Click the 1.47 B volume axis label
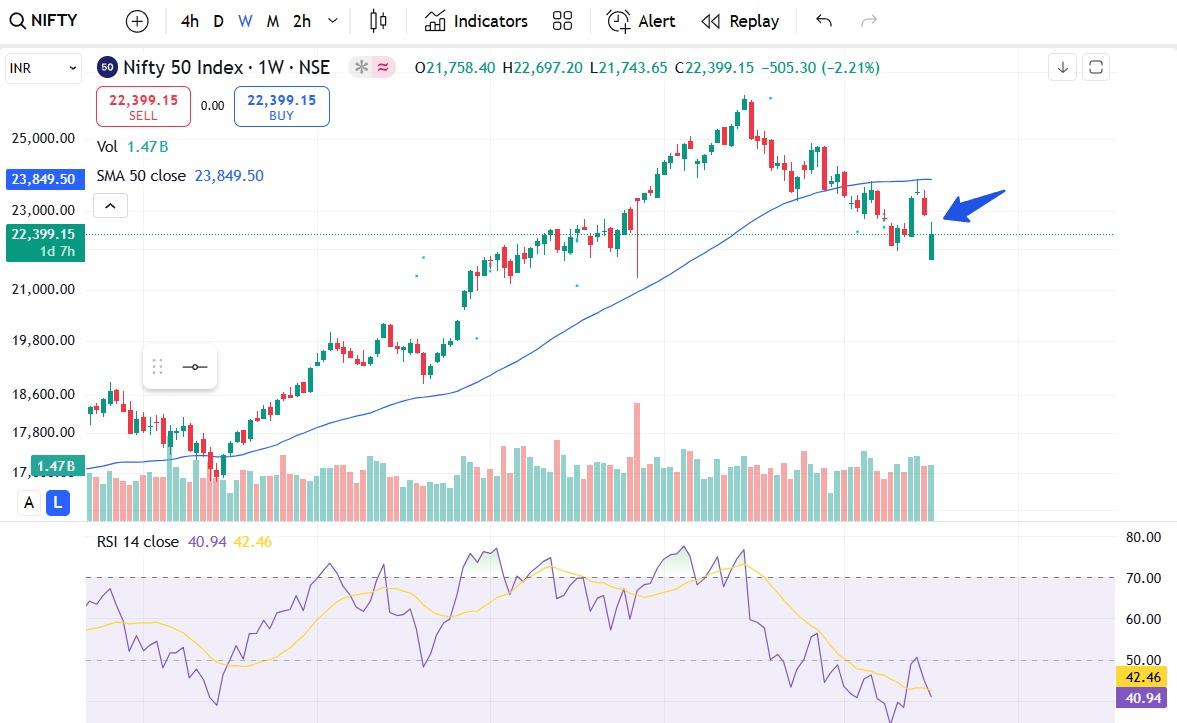Image resolution: width=1177 pixels, height=723 pixels. (x=57, y=466)
